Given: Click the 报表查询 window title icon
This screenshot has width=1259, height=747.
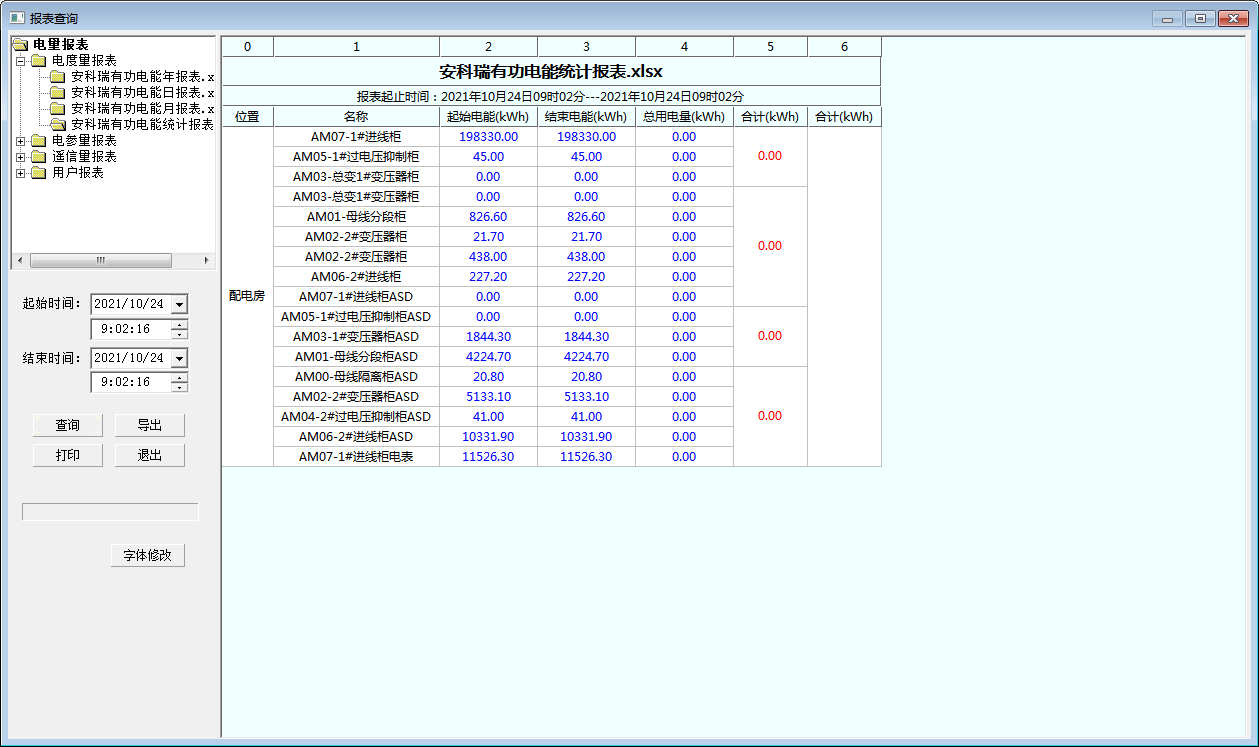Looking at the screenshot, I should click(x=16, y=18).
